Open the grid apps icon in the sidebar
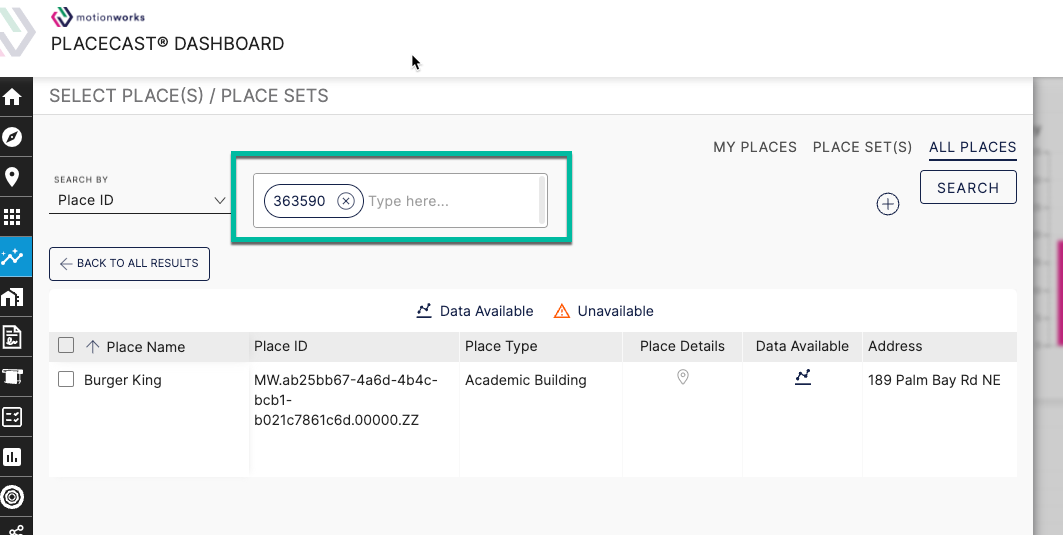The width and height of the screenshot is (1063, 535). click(x=12, y=217)
